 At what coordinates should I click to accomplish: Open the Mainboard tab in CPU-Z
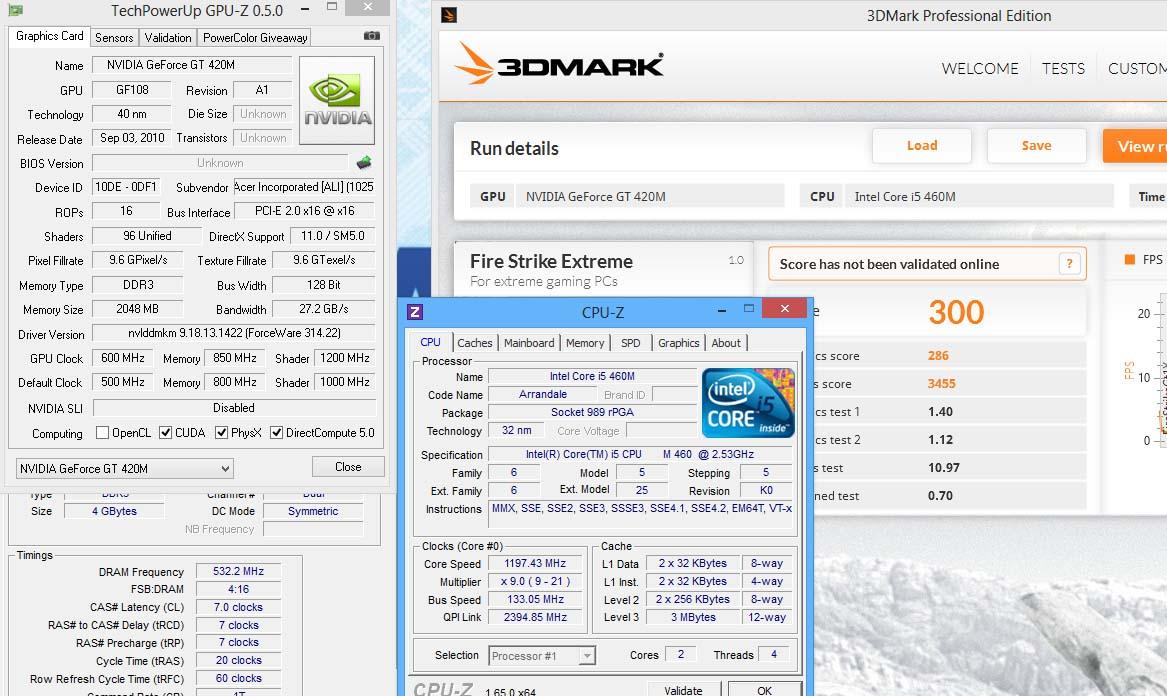[528, 342]
